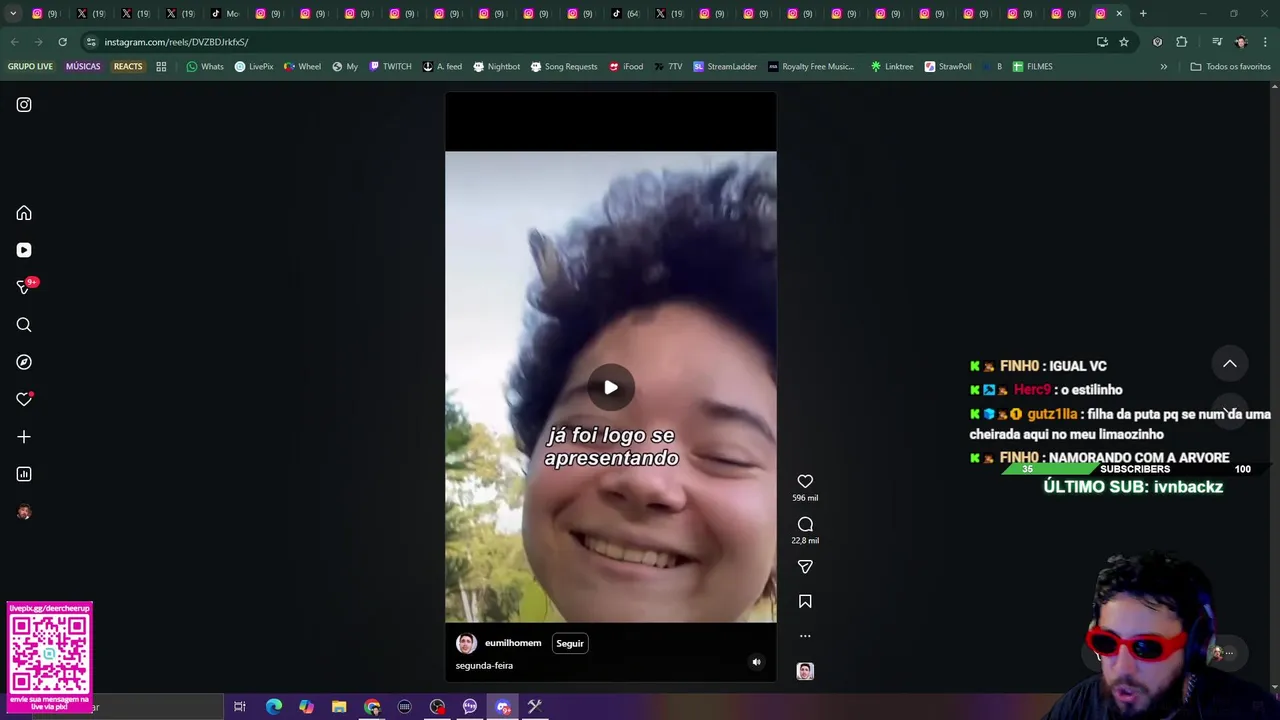
Task: Open the eumilhomem profile name link
Action: click(x=513, y=643)
